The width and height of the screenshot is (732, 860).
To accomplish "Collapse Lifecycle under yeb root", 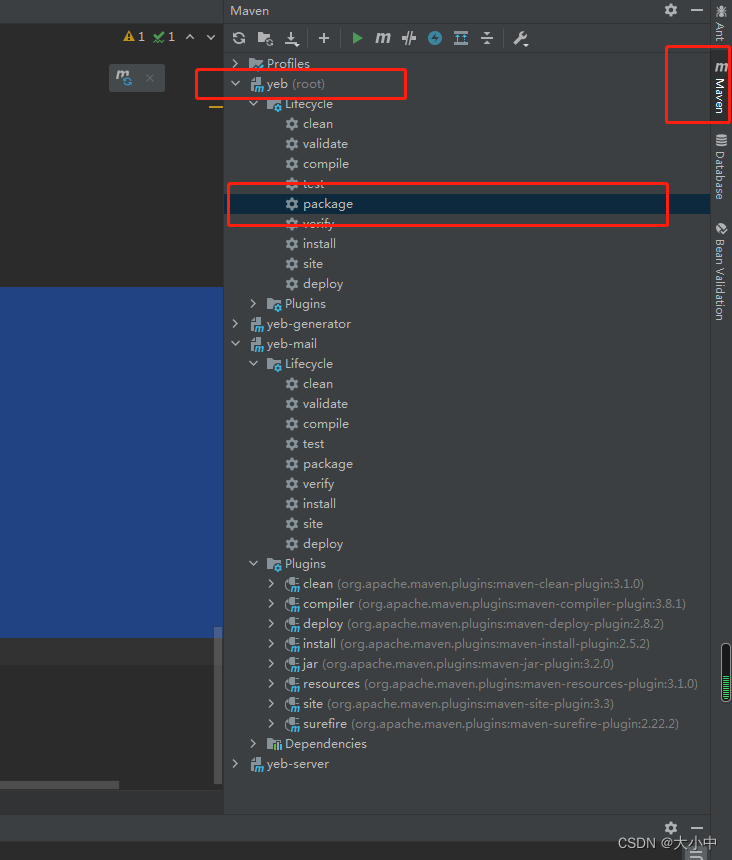I will tap(253, 103).
